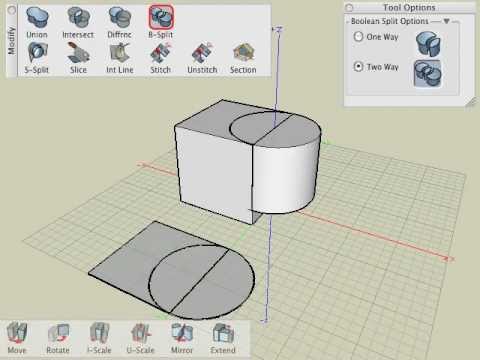Screen dimensions: 480x360
Task: Click the Two Way preview thumbnail
Action: click(428, 74)
